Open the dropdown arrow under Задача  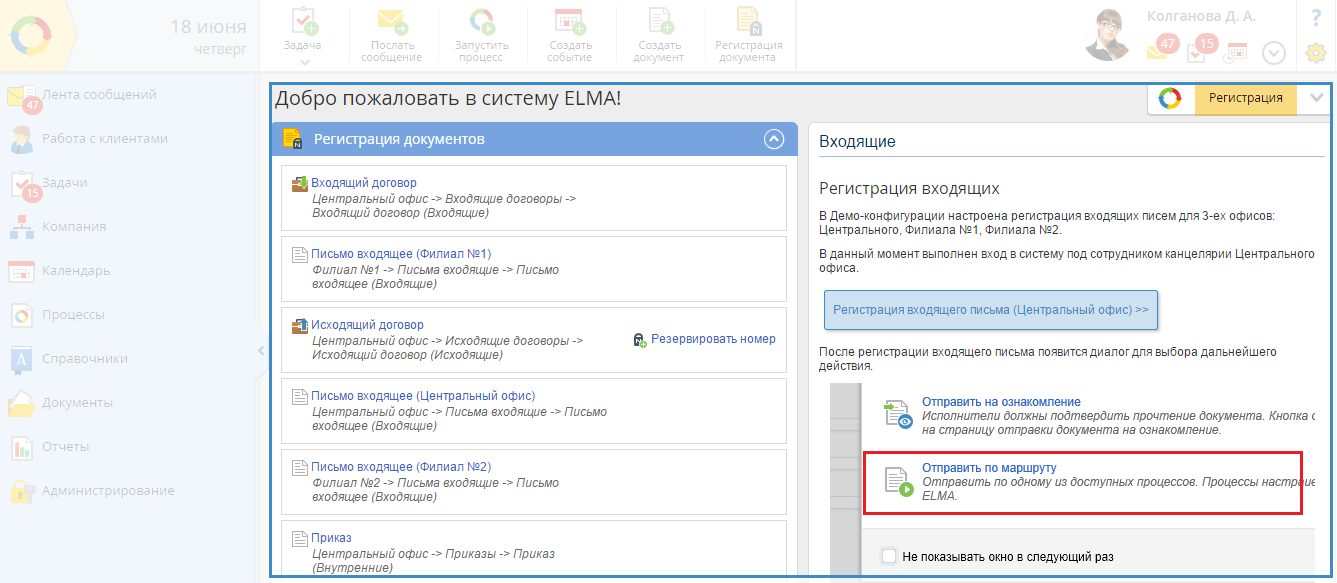[304, 63]
